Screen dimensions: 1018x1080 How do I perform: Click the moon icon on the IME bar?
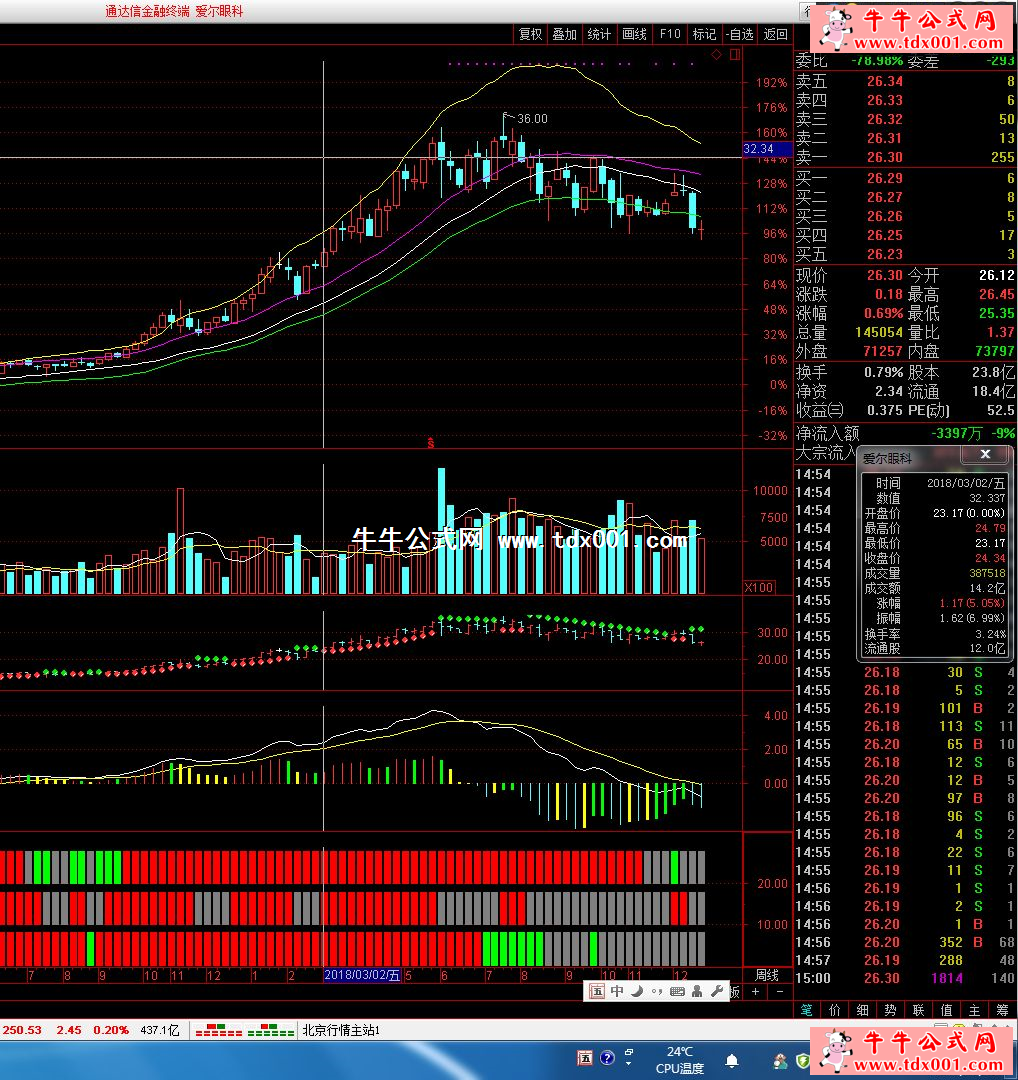(636, 991)
